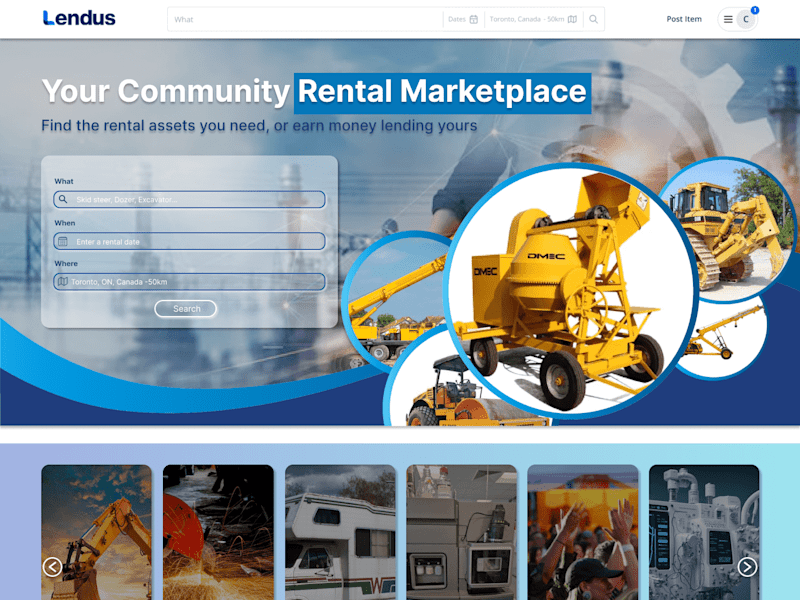The width and height of the screenshot is (800, 600).
Task: Open the excavator category card
Action: (x=96, y=532)
